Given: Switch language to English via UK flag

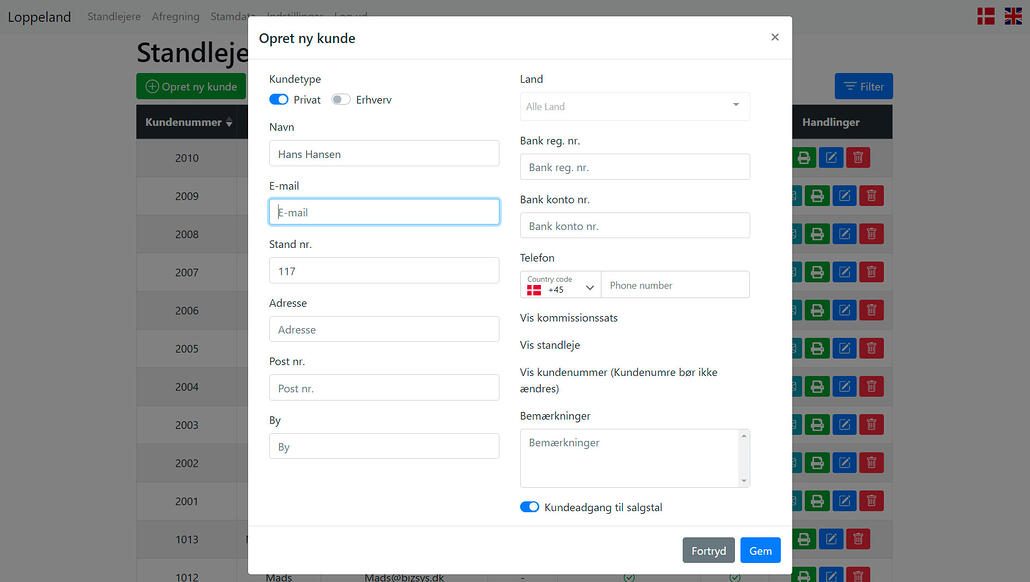Looking at the screenshot, I should tap(1012, 16).
